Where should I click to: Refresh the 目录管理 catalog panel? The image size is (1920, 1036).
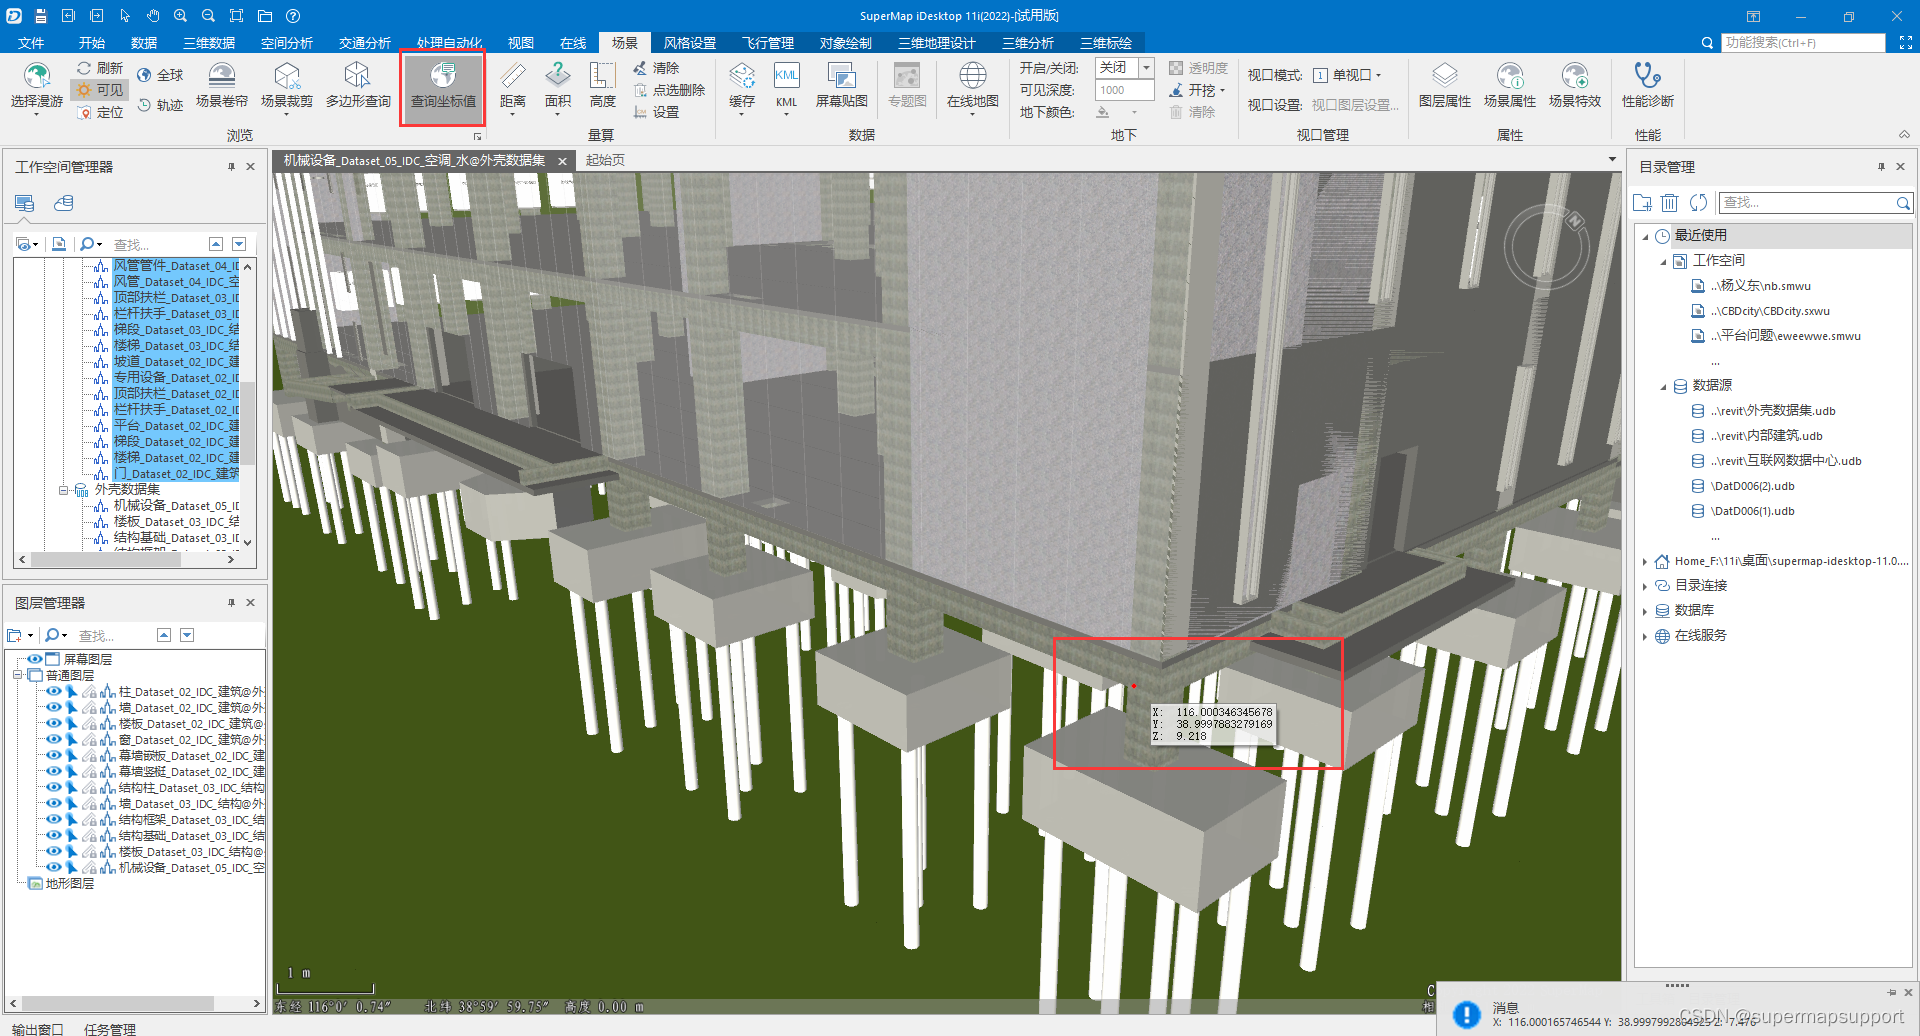pos(1698,203)
